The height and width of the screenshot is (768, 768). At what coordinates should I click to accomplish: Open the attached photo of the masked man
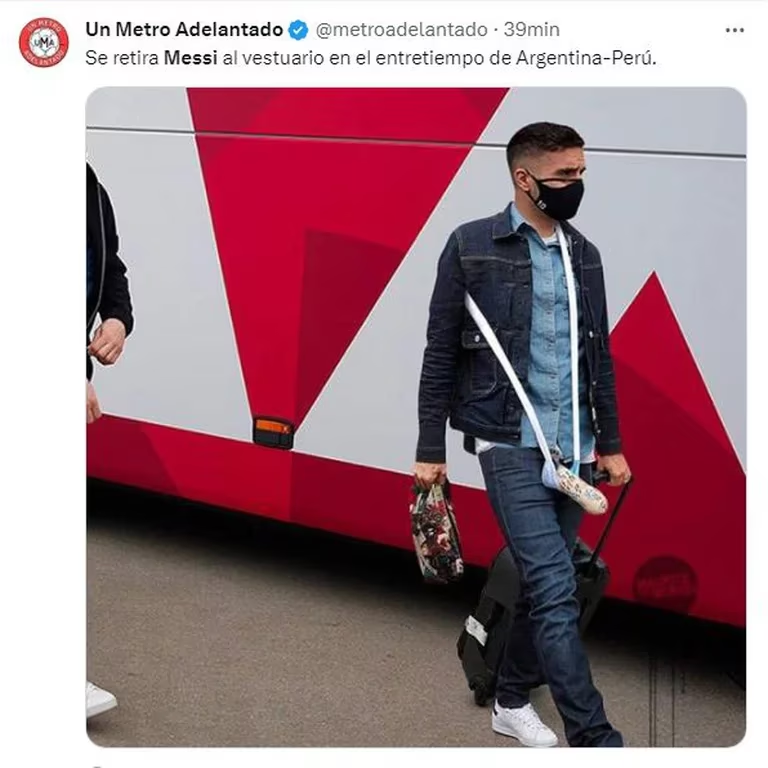[416, 417]
